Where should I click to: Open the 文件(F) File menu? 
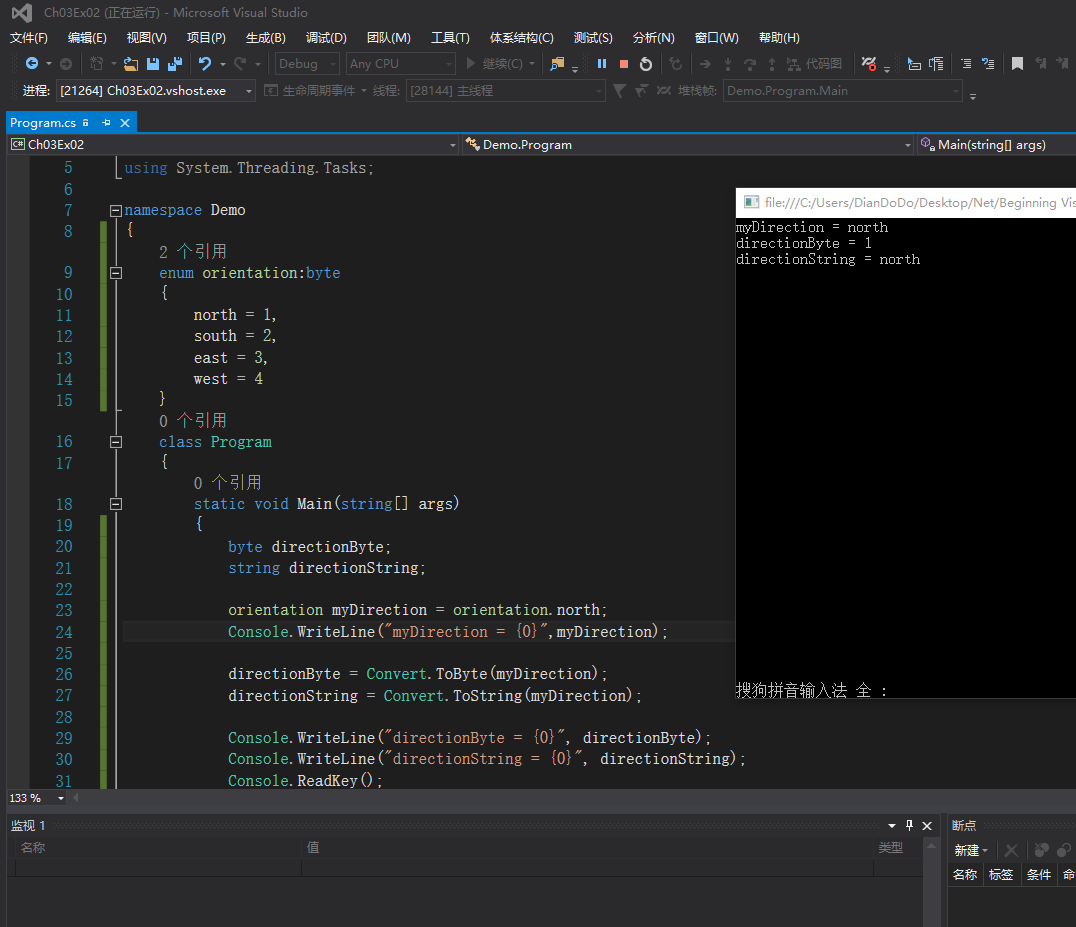[x=28, y=38]
